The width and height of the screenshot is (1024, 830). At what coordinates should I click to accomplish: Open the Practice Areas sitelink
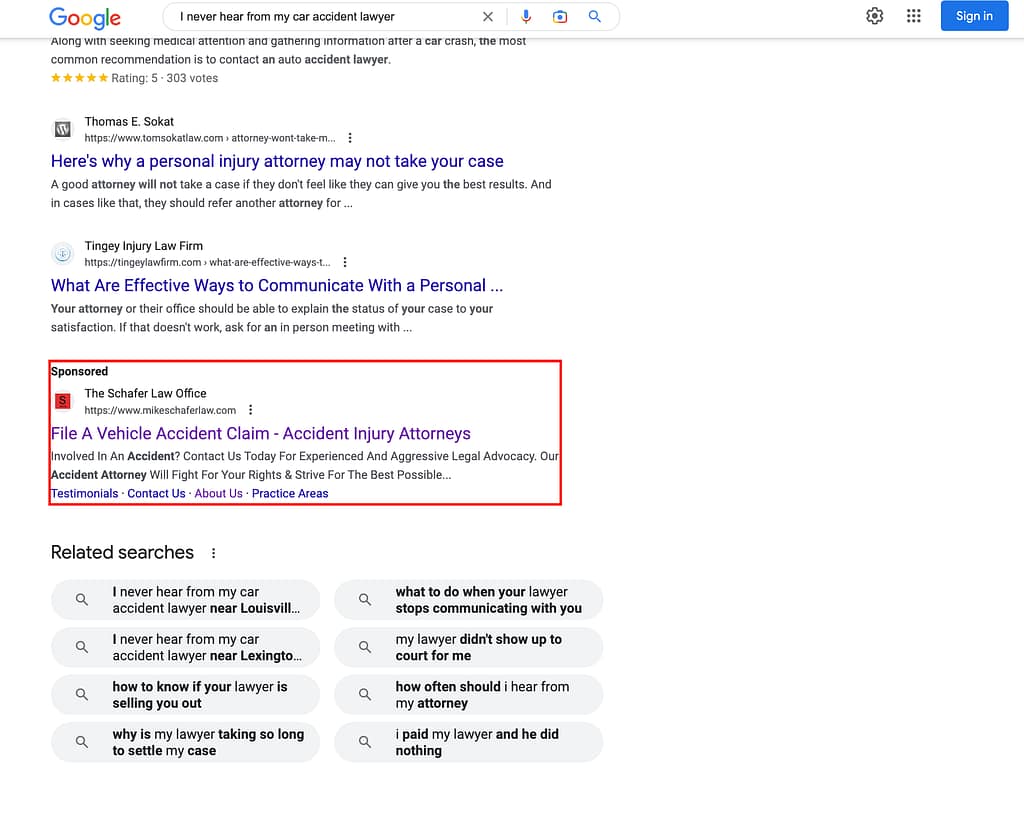coord(290,494)
